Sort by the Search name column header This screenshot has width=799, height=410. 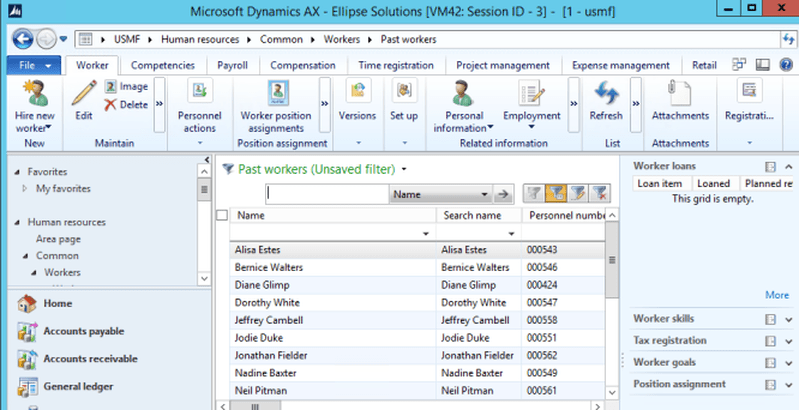[x=479, y=215]
